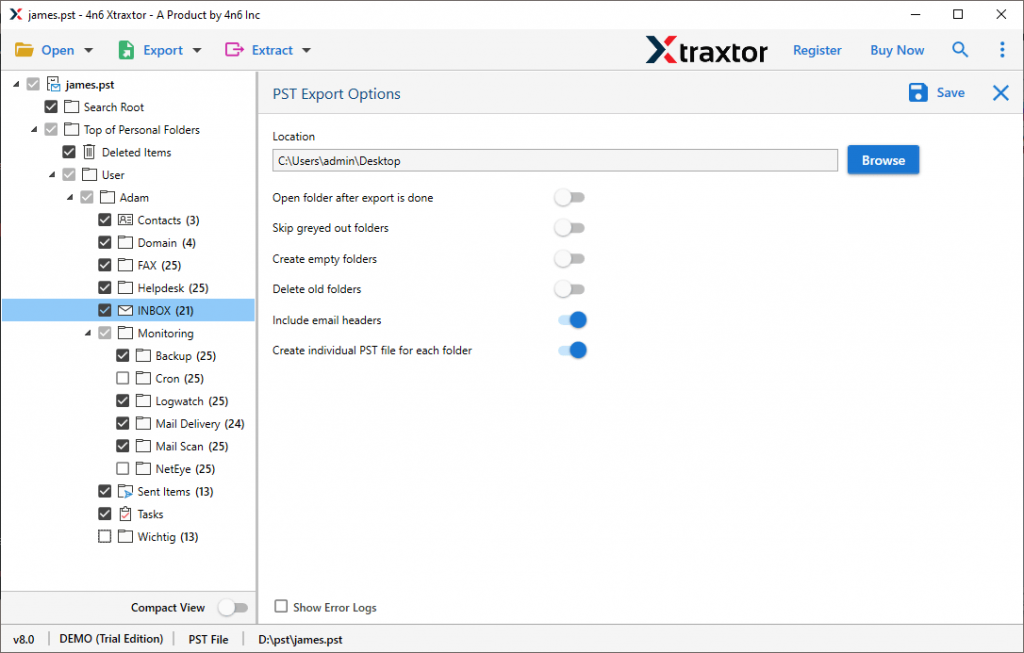Enable Open folder after export is done
The height and width of the screenshot is (653, 1024).
(x=569, y=197)
